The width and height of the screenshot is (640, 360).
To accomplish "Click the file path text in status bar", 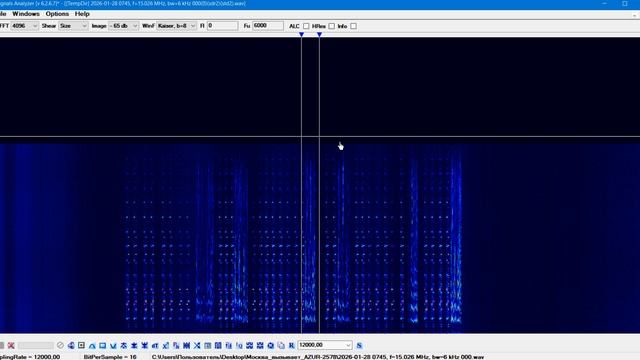I will click(318, 357).
